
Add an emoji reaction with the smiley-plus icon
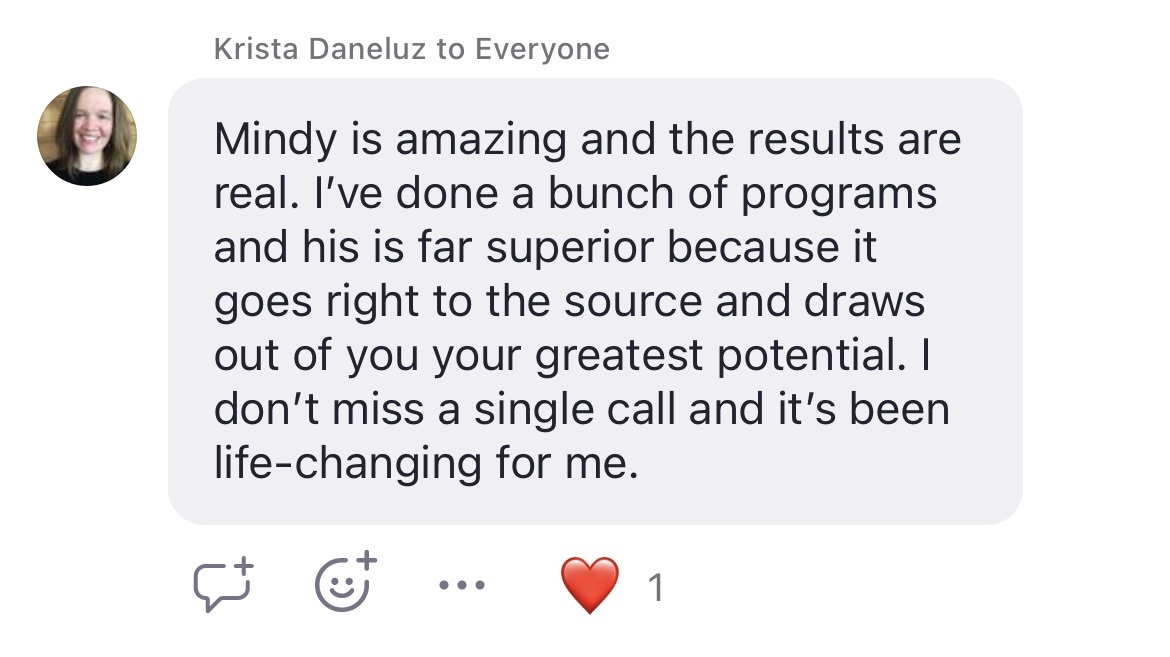(345, 582)
